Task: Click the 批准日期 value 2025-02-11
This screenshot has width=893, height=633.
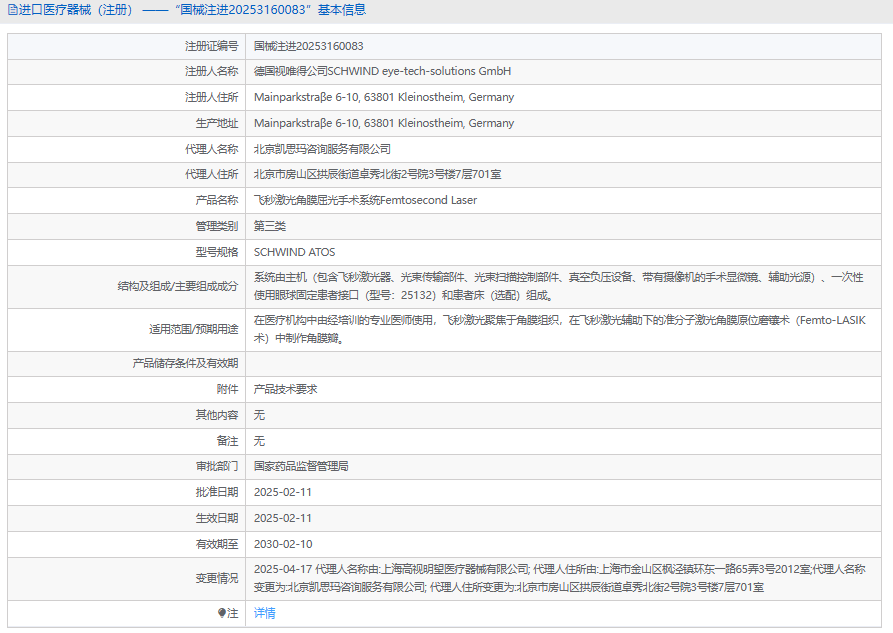Action: (283, 492)
